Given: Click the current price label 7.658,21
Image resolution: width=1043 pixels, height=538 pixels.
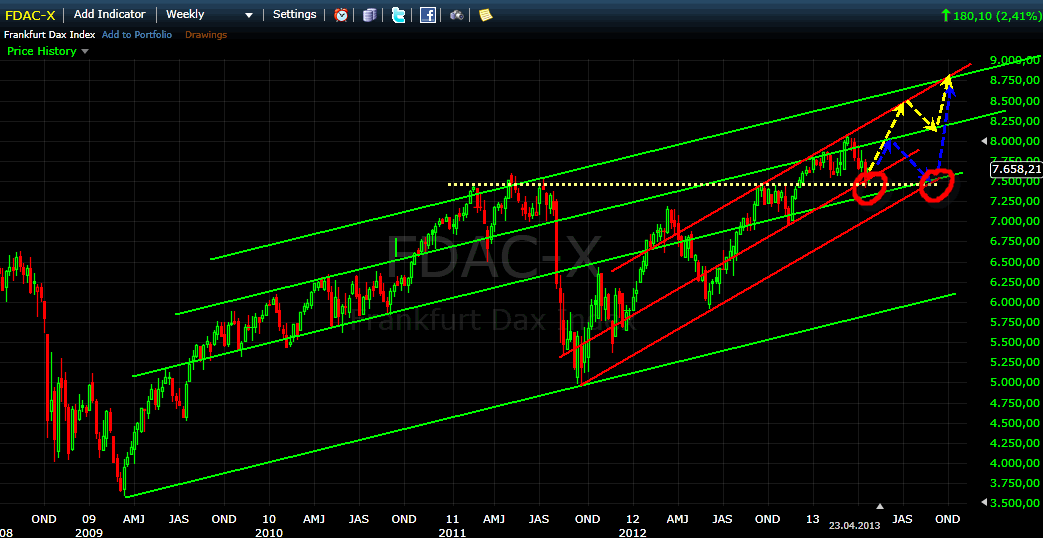Looking at the screenshot, I should coord(1016,169).
